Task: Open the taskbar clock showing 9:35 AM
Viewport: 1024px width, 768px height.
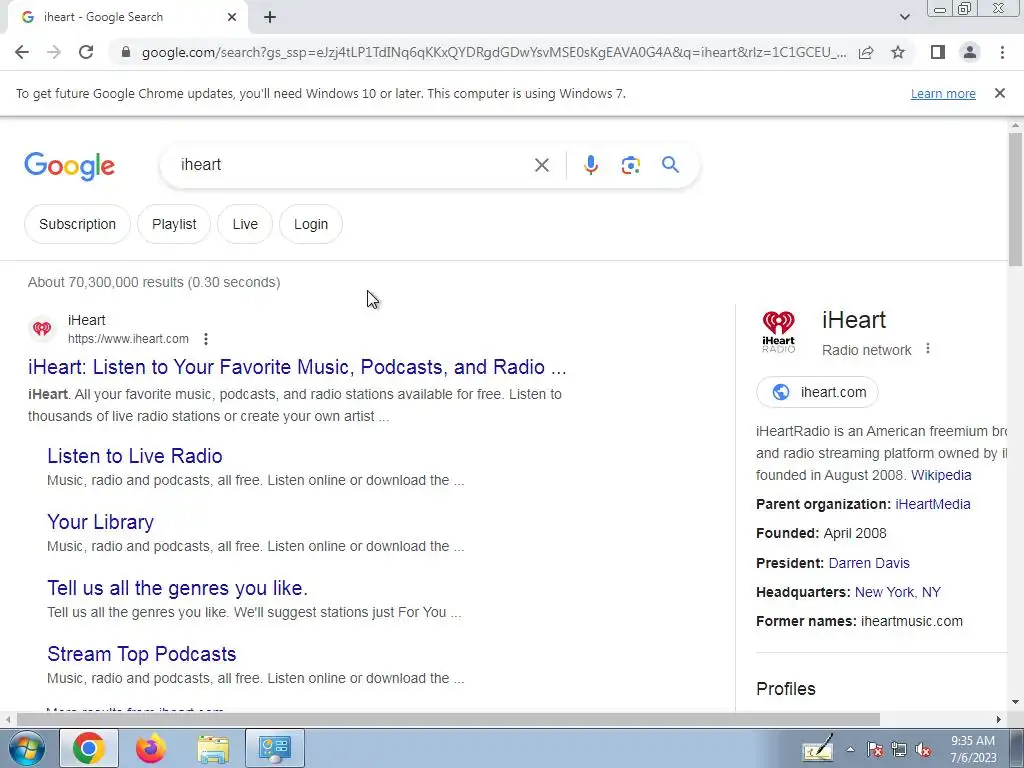Action: (x=973, y=749)
